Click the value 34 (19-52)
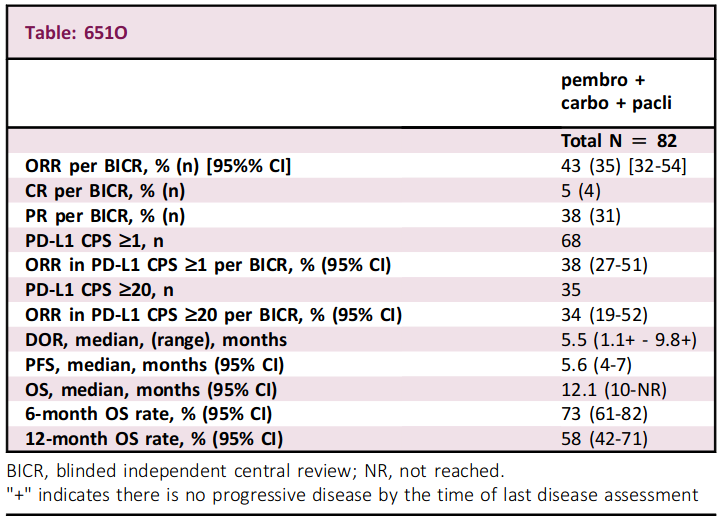This screenshot has height=523, width=726. [x=604, y=315]
